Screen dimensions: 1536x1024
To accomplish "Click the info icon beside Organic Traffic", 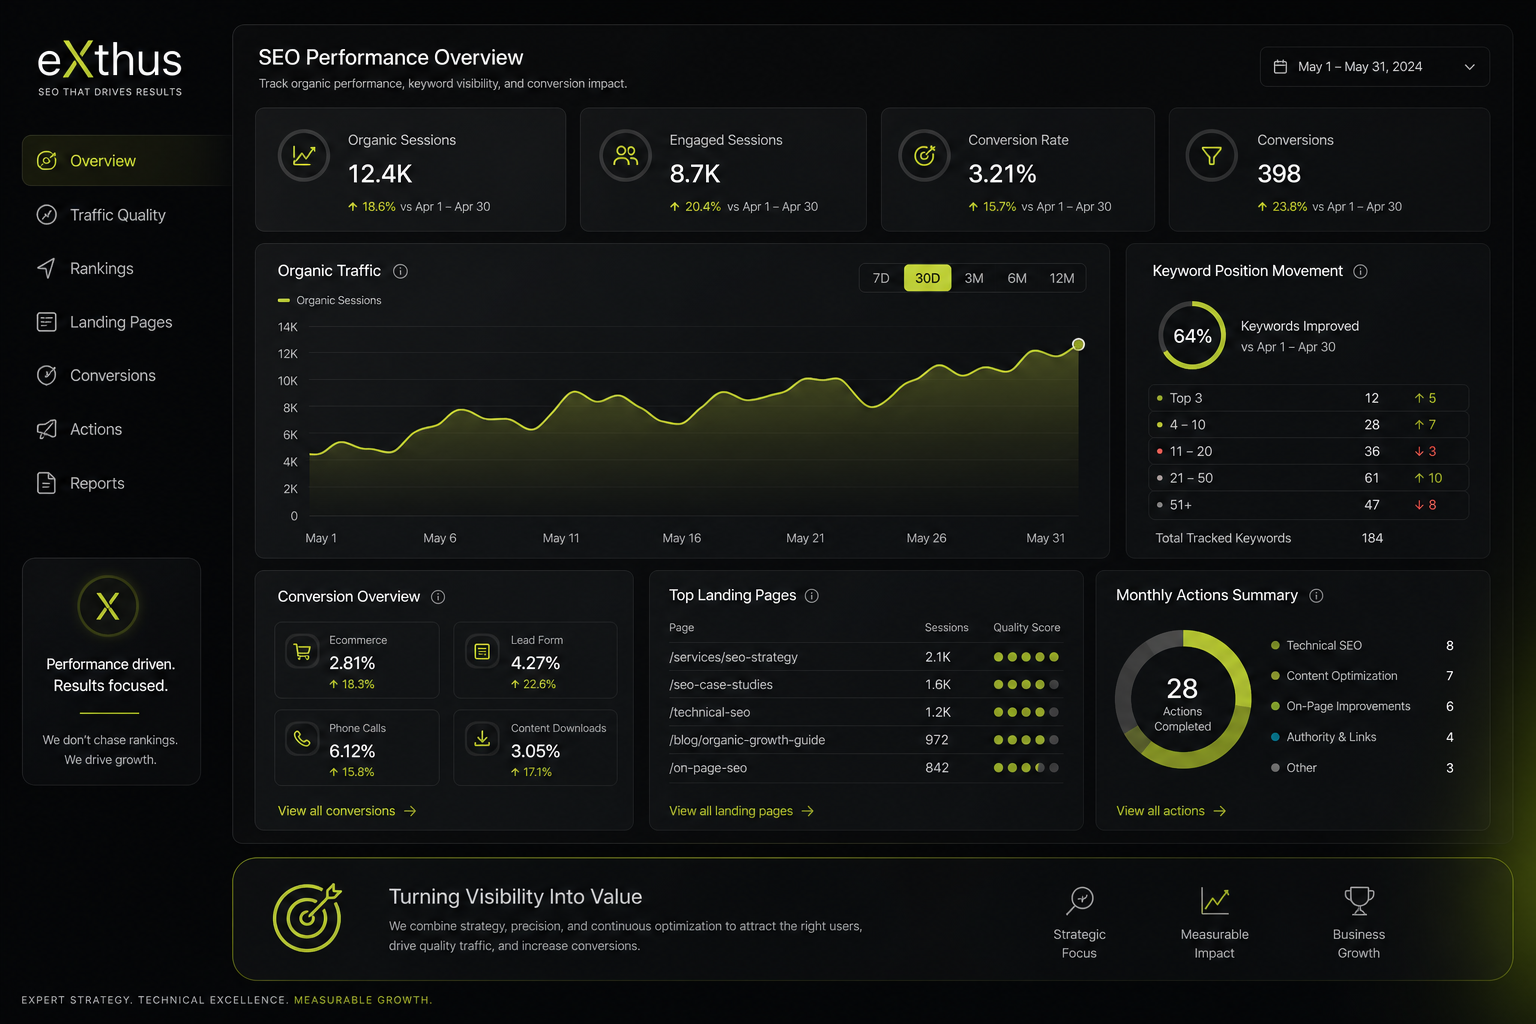I will (400, 271).
